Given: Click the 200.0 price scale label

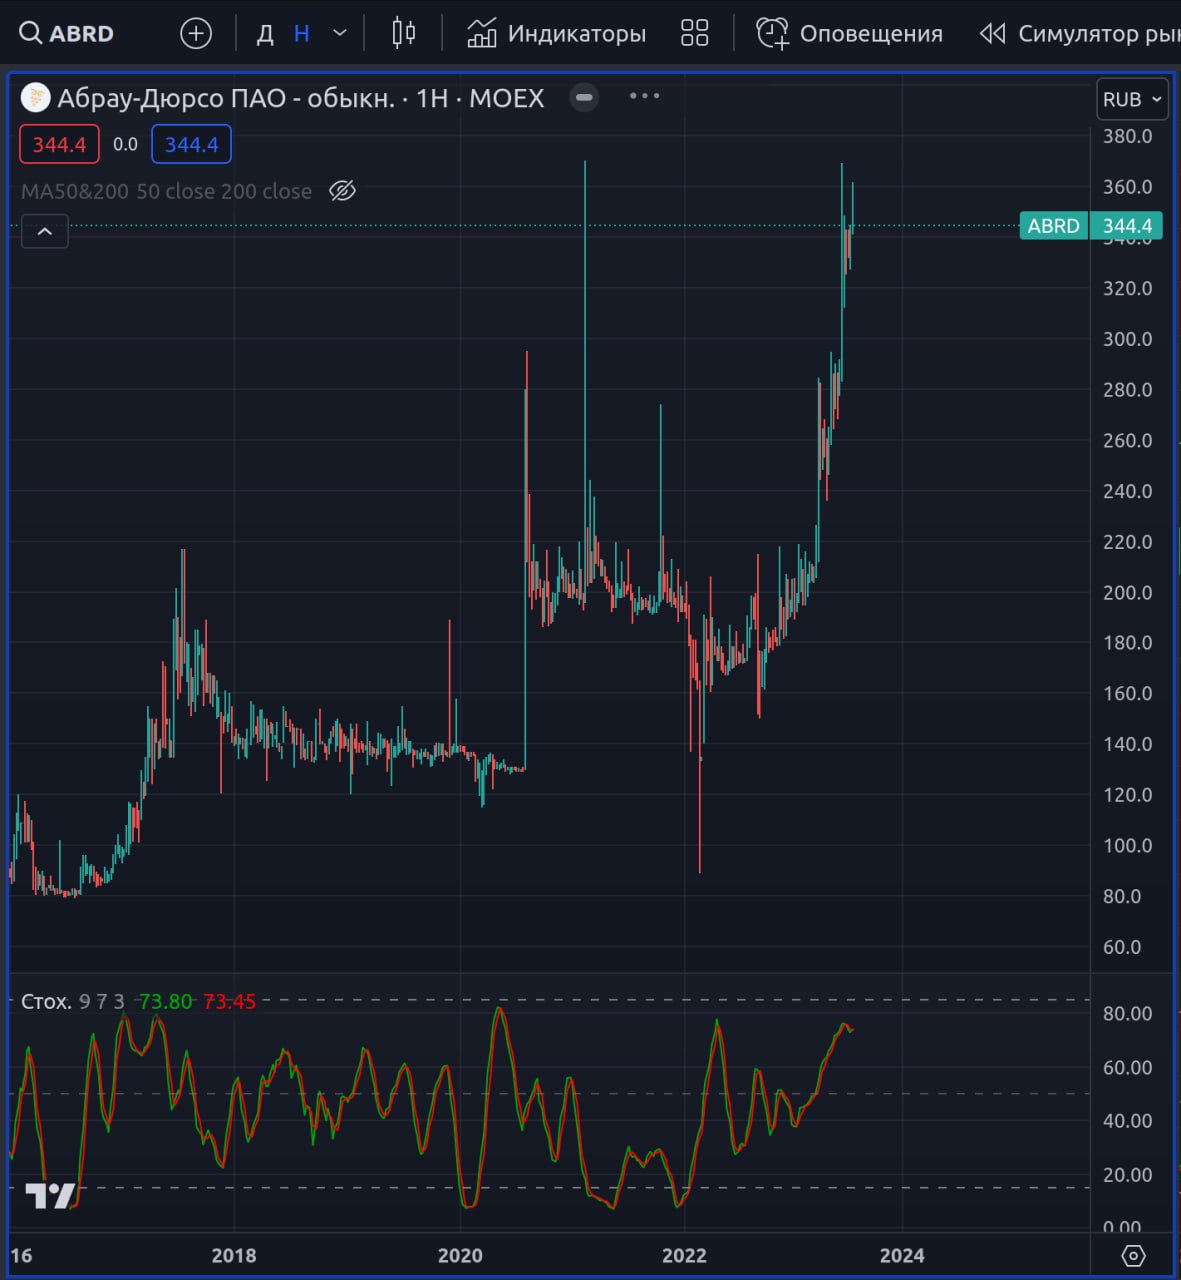Looking at the screenshot, I should 1127,592.
